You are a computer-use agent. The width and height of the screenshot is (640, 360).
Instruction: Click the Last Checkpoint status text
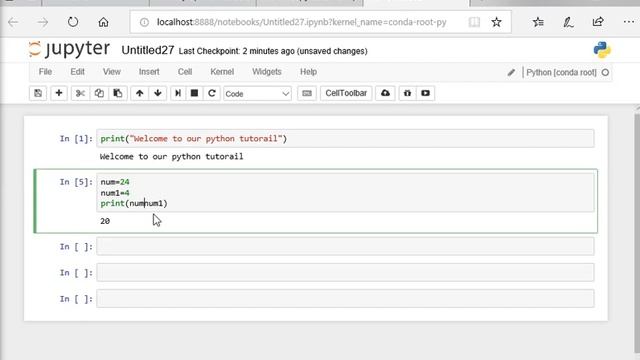coord(273,51)
